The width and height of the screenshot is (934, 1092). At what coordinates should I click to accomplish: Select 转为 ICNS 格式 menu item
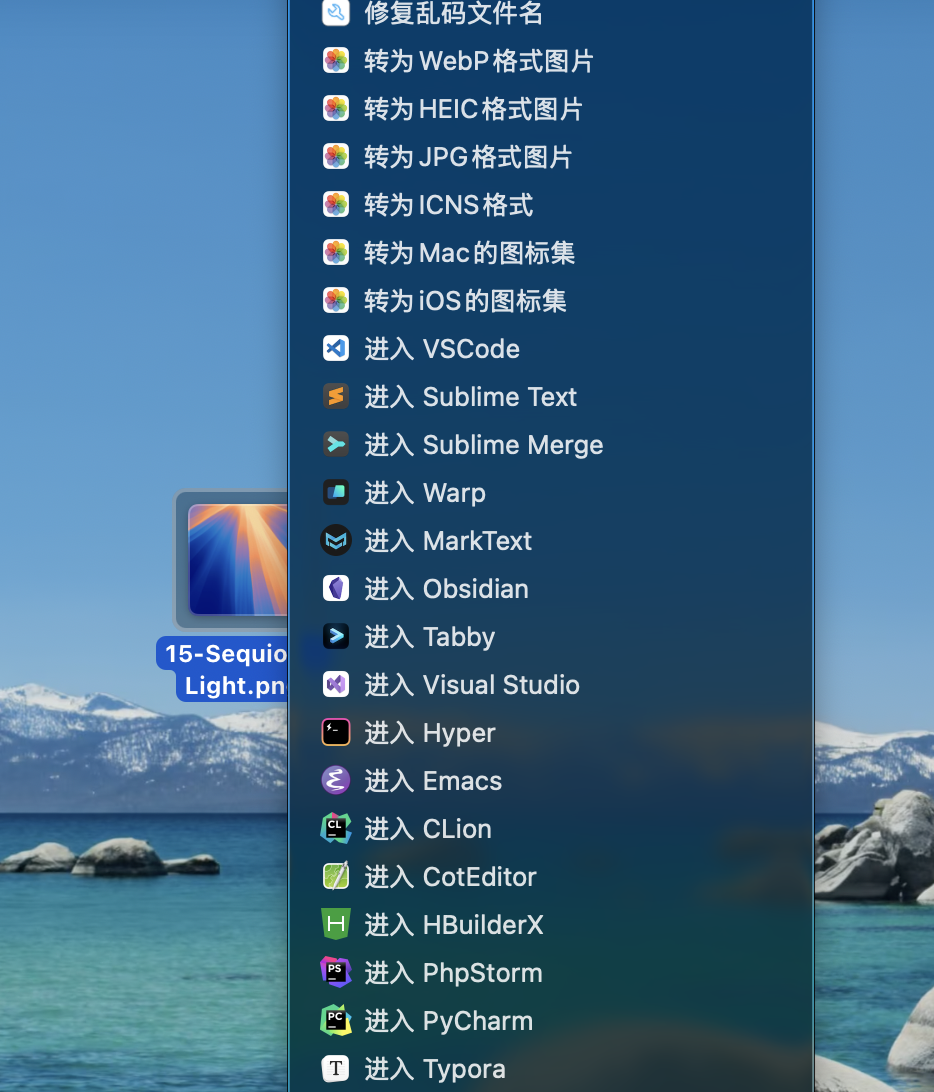tap(448, 205)
